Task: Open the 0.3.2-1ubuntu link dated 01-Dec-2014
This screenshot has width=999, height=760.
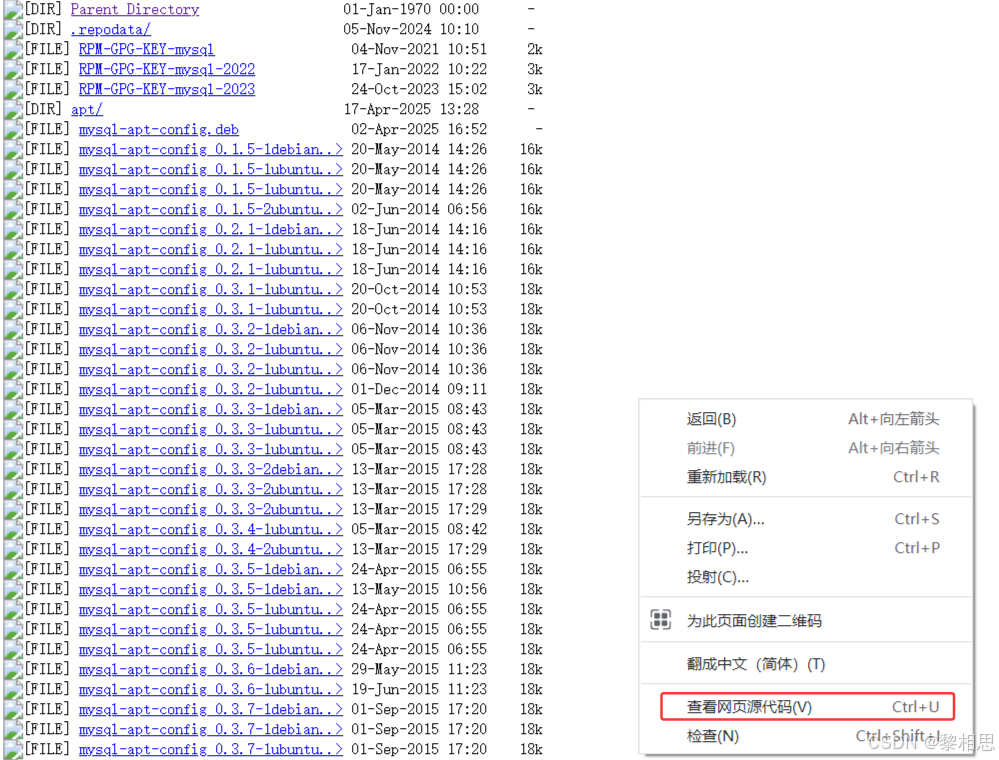Action: (210, 389)
